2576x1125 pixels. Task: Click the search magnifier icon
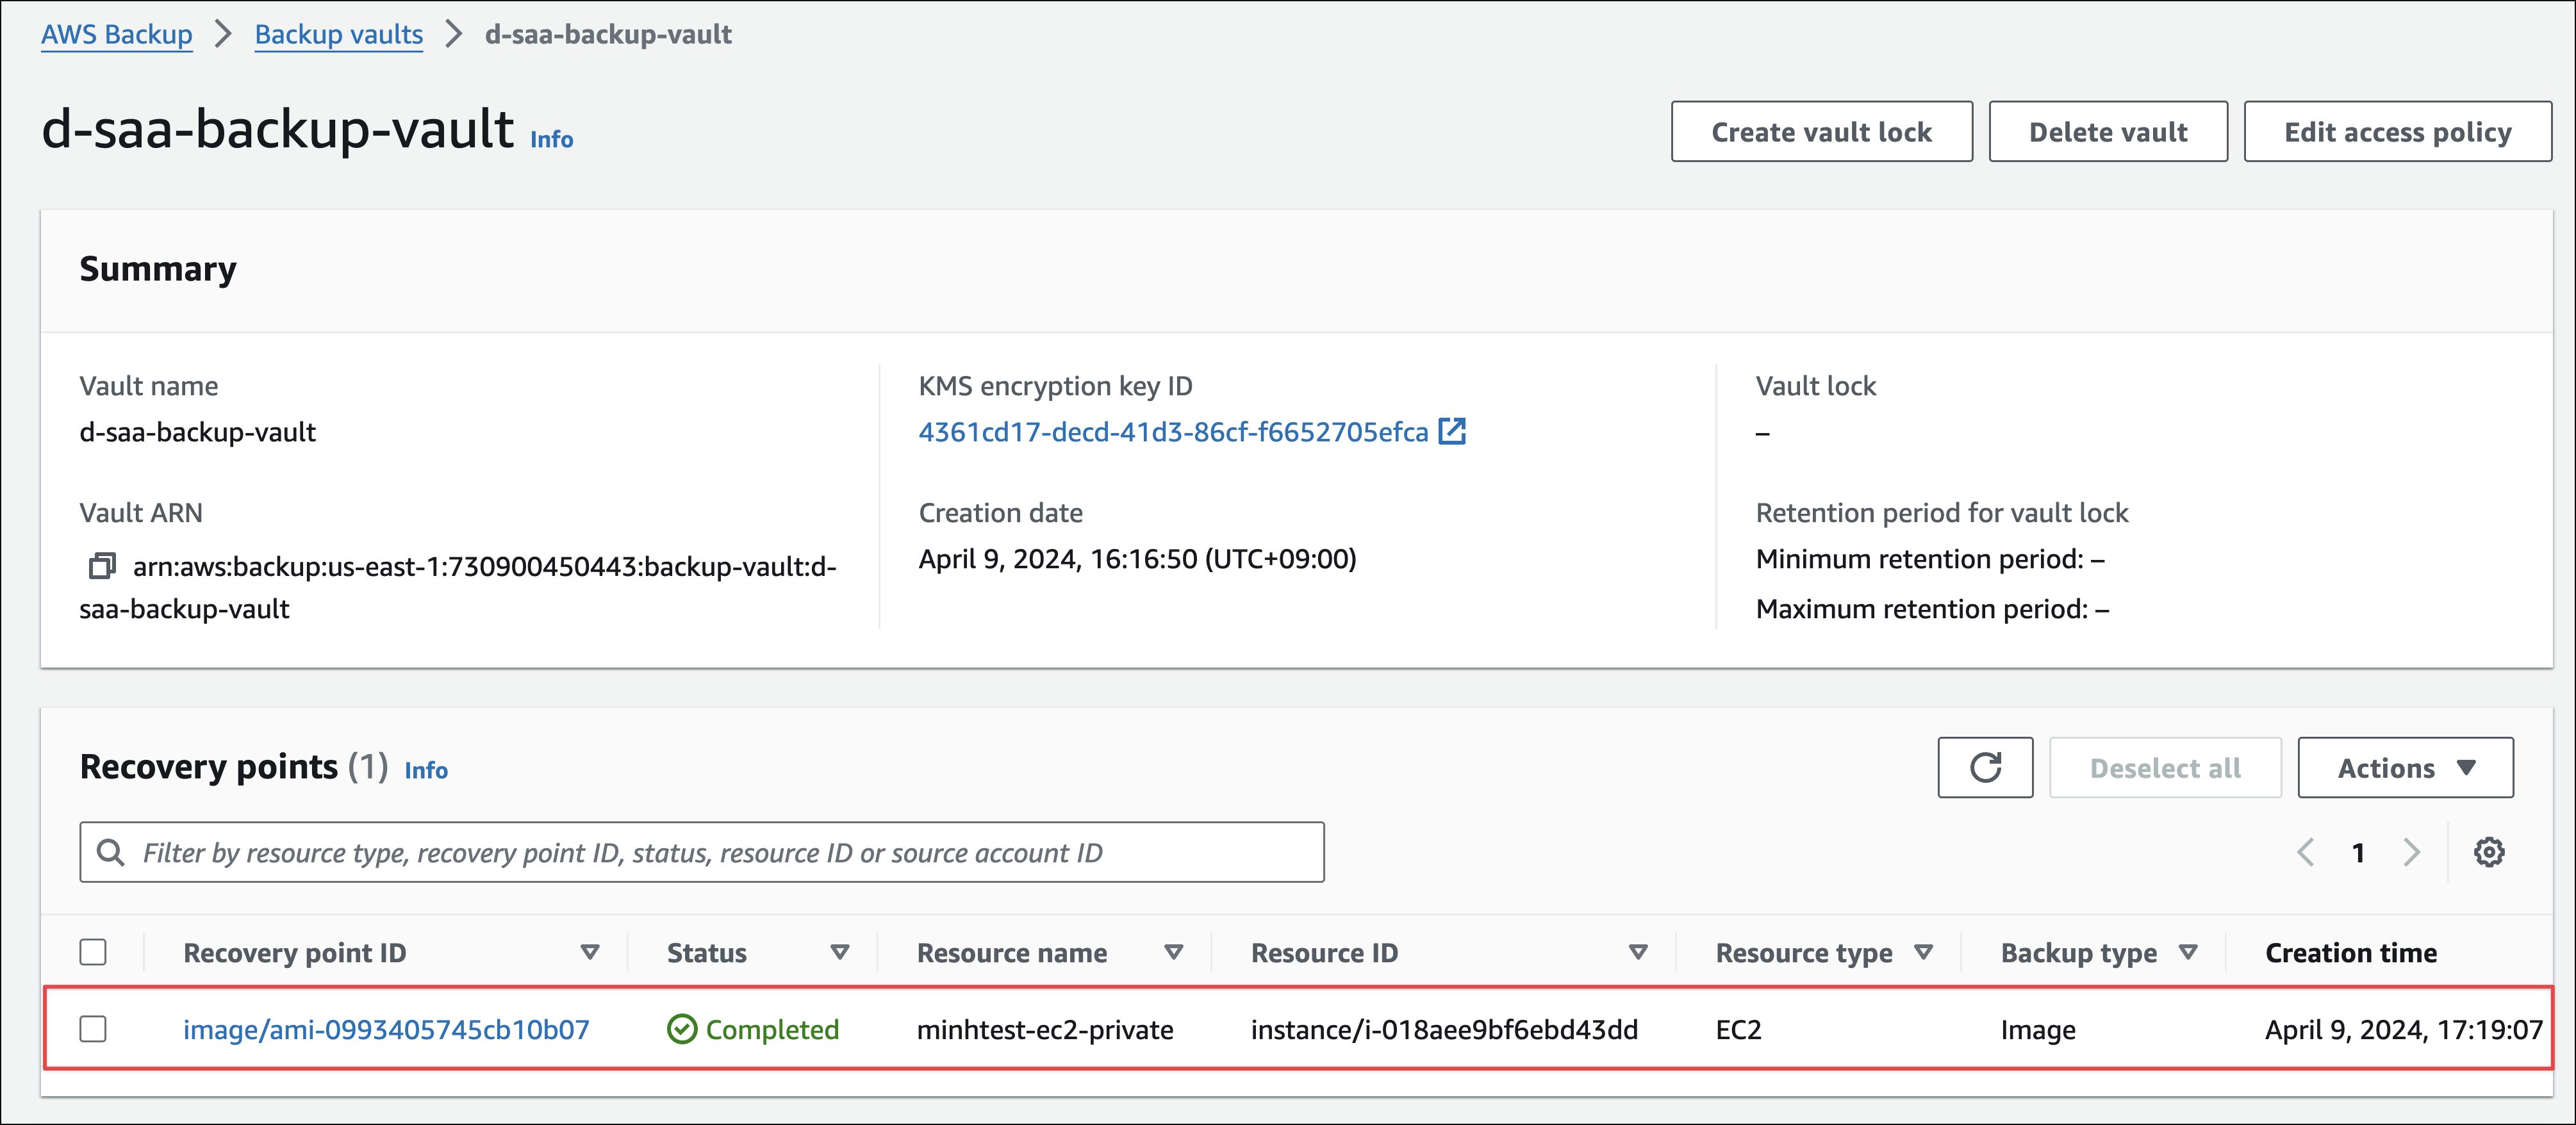(110, 852)
